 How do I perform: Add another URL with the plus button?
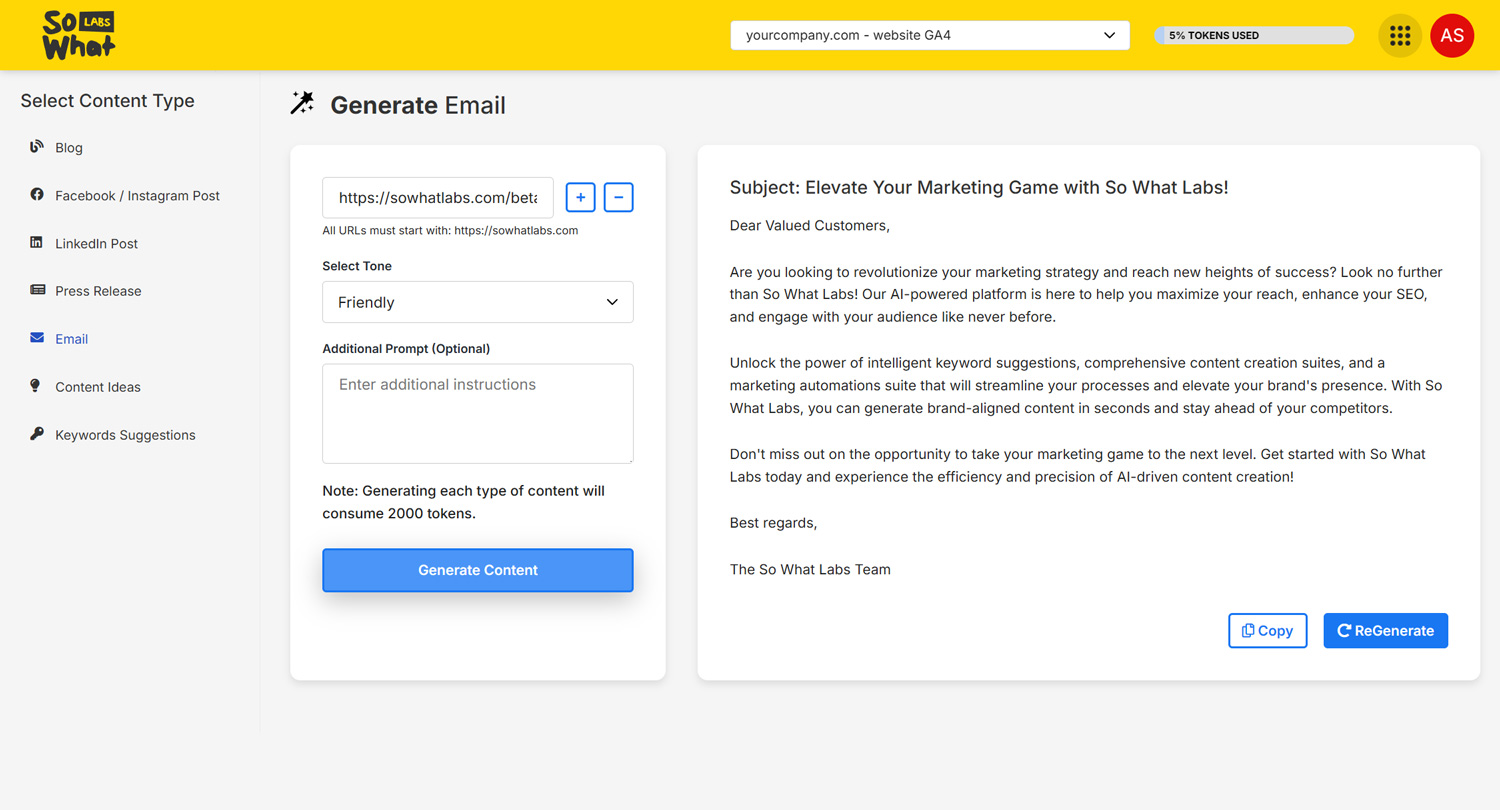581,198
